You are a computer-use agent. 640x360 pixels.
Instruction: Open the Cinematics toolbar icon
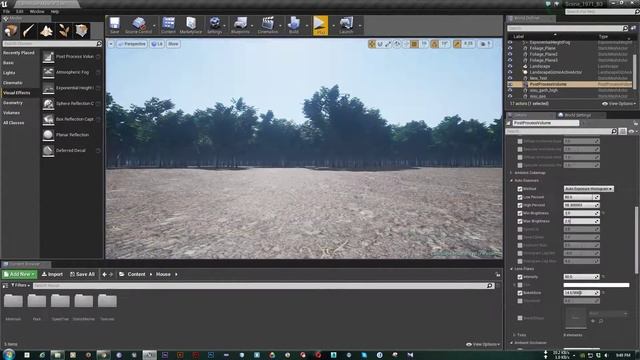[268, 25]
